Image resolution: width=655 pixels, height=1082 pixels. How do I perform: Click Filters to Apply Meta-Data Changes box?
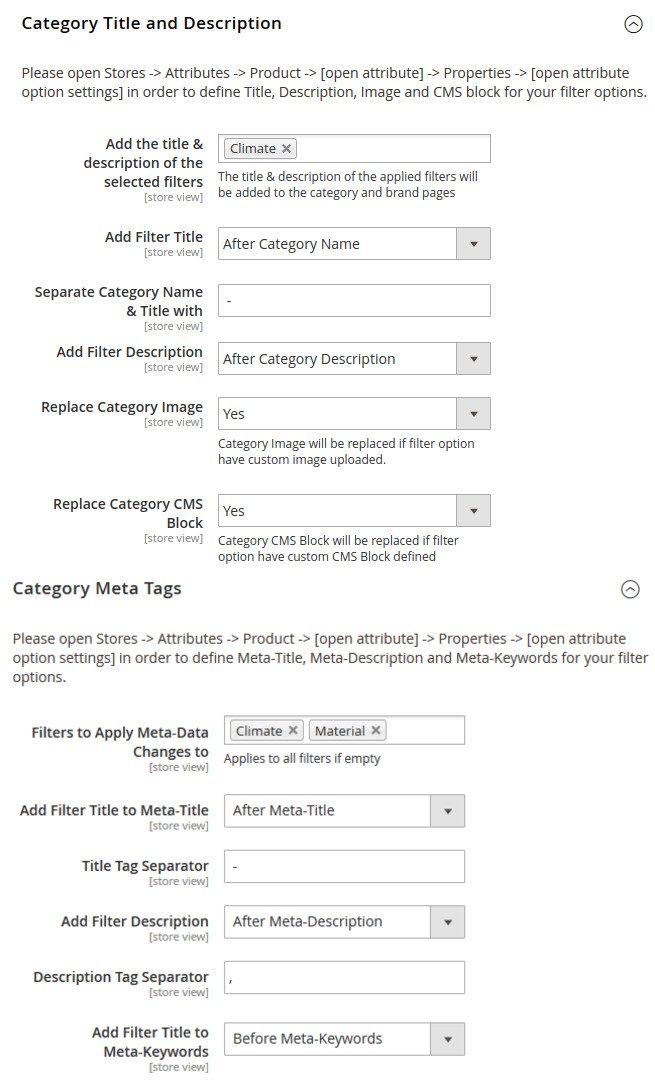[x=425, y=731]
